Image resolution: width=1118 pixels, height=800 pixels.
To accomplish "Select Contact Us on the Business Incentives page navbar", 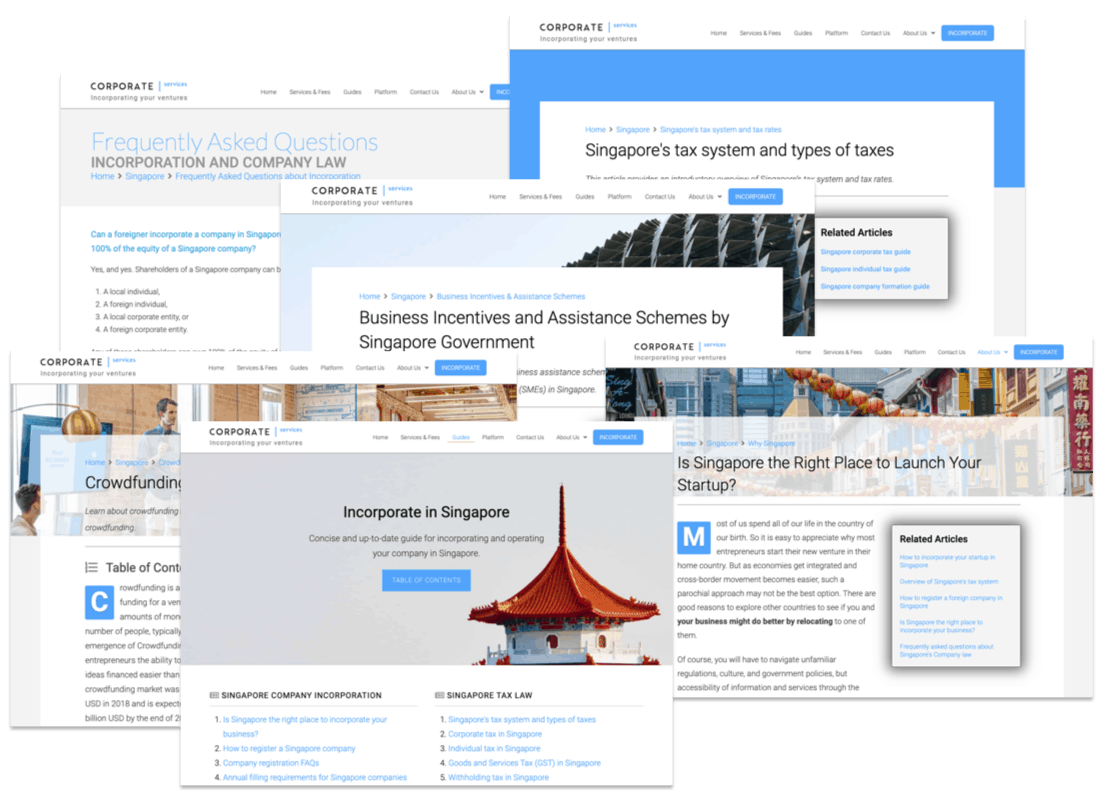I will click(660, 197).
